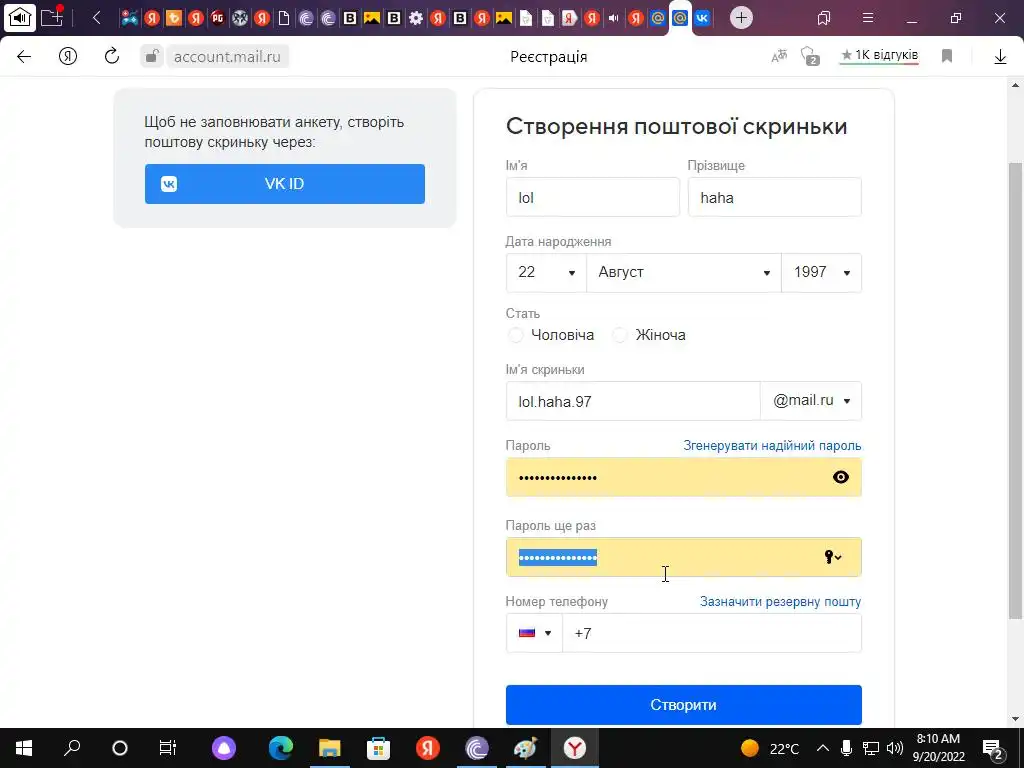Open the @mail.ru domain dropdown
The image size is (1024, 768).
point(811,401)
